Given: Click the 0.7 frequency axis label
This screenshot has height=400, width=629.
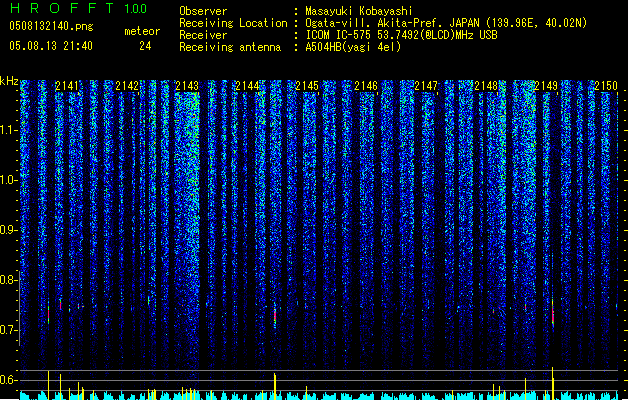Looking at the screenshot, I should [8, 330].
